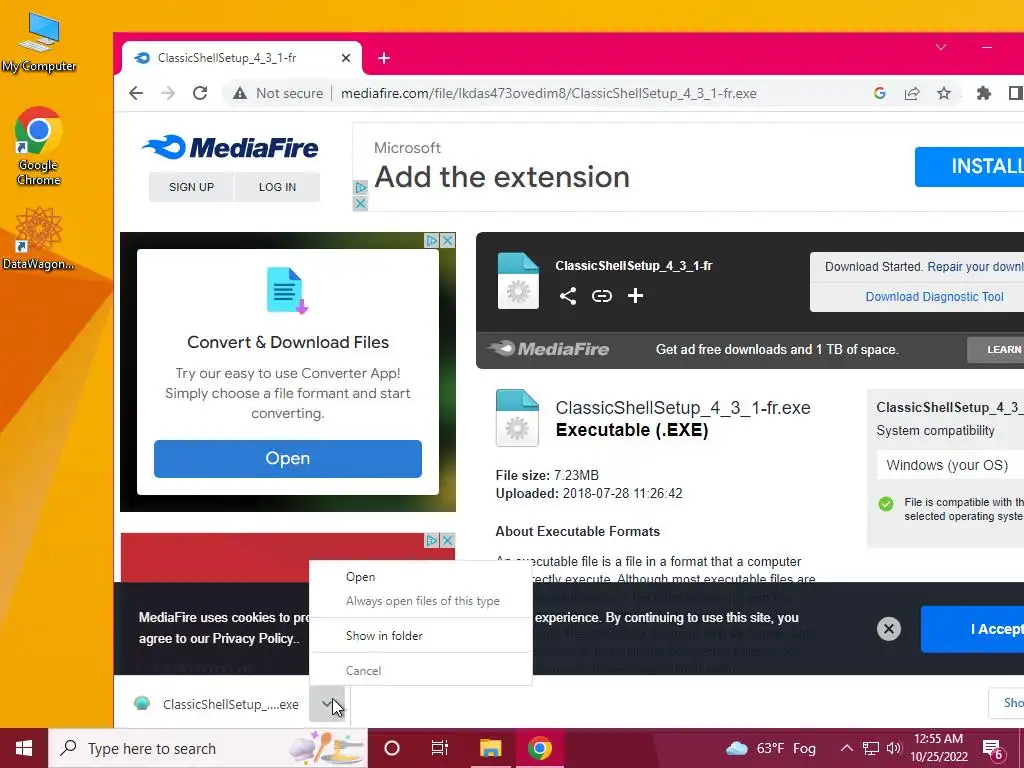Open Chrome's tab search chevron

point(941,47)
